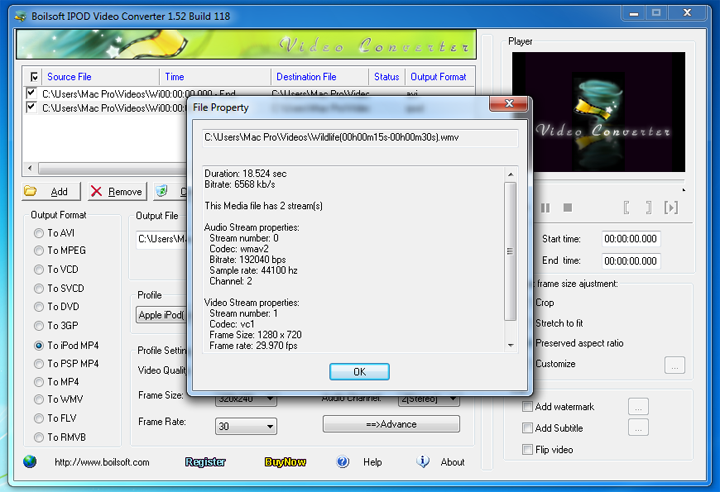Toggle the second source file checkbox

pyautogui.click(x=31, y=107)
